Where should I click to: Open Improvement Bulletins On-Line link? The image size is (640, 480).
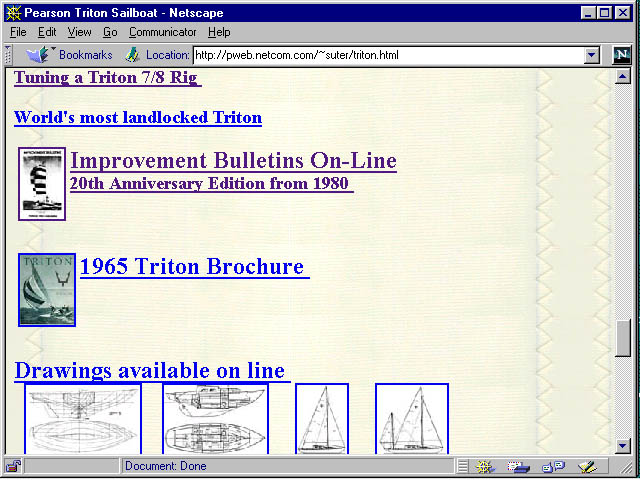point(233,160)
